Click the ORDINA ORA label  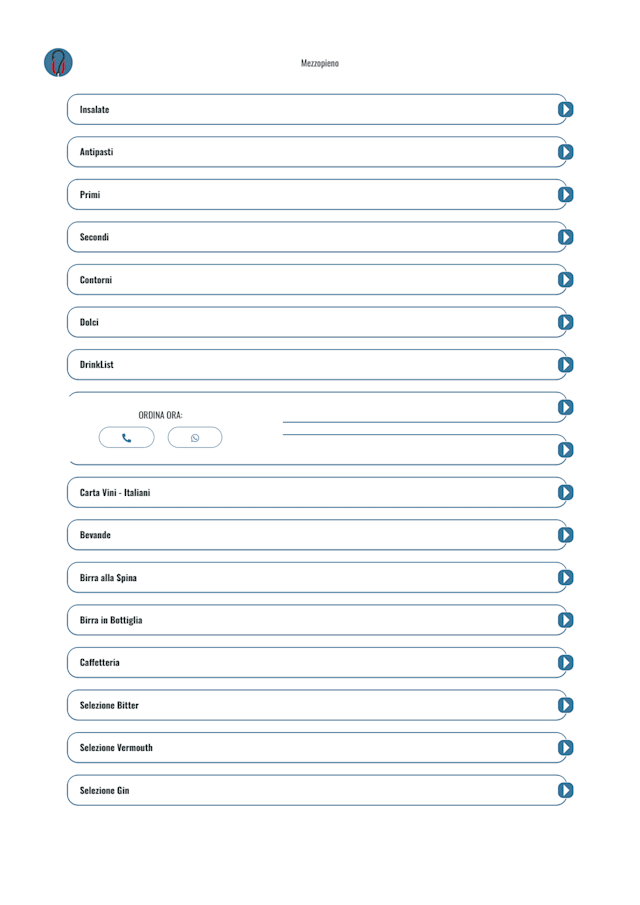tap(160, 415)
